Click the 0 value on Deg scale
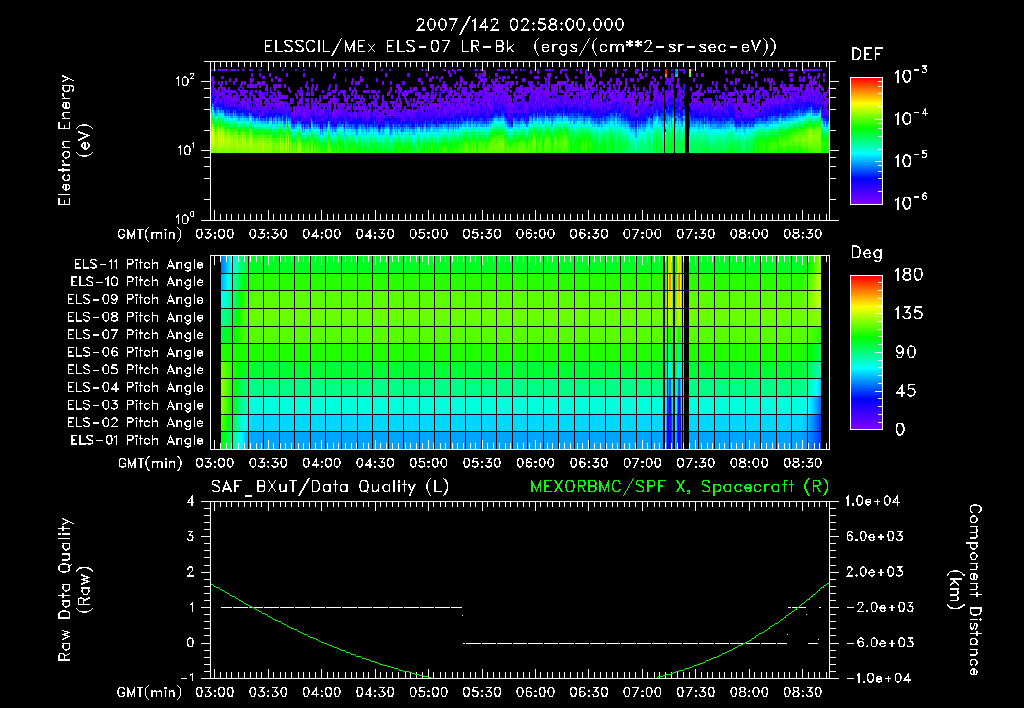 pos(900,430)
